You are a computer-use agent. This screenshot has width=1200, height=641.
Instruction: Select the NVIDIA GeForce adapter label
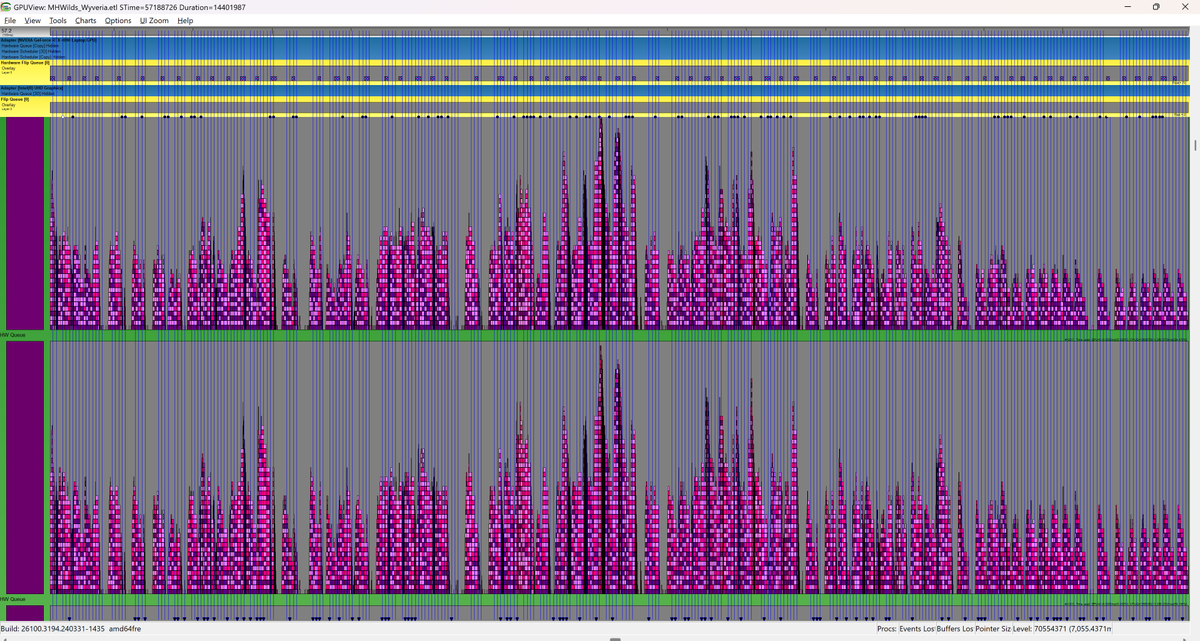click(50, 40)
